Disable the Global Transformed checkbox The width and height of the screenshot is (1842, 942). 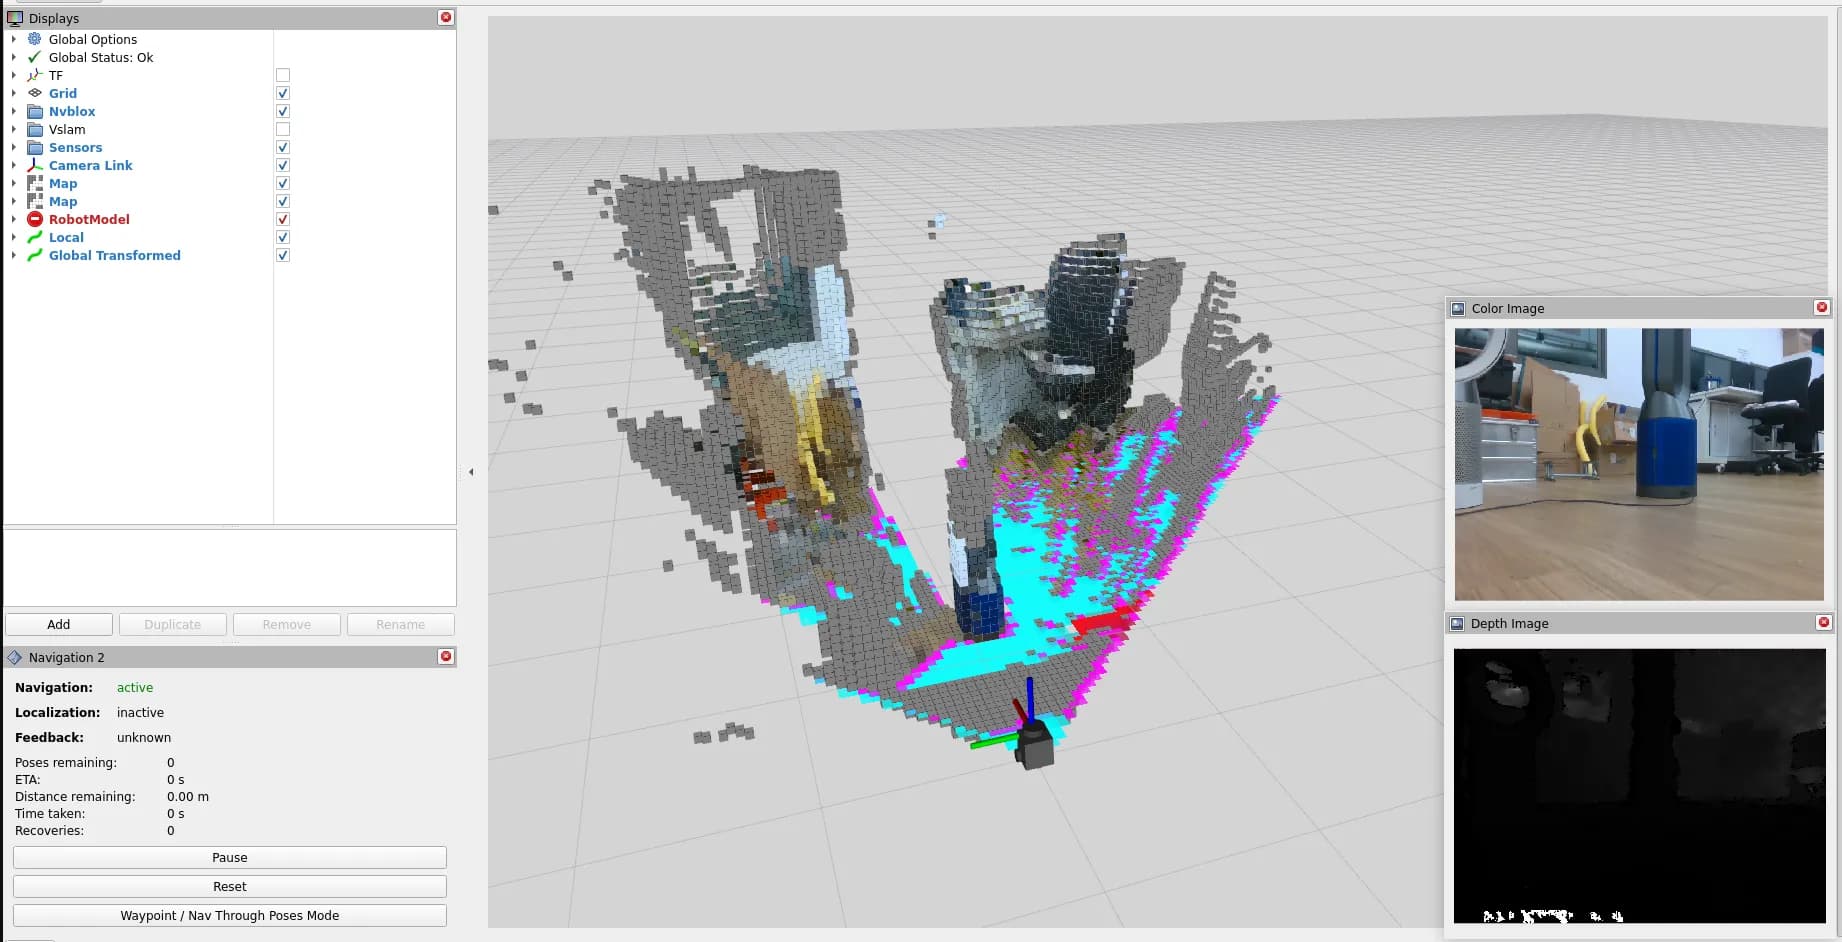(x=283, y=255)
